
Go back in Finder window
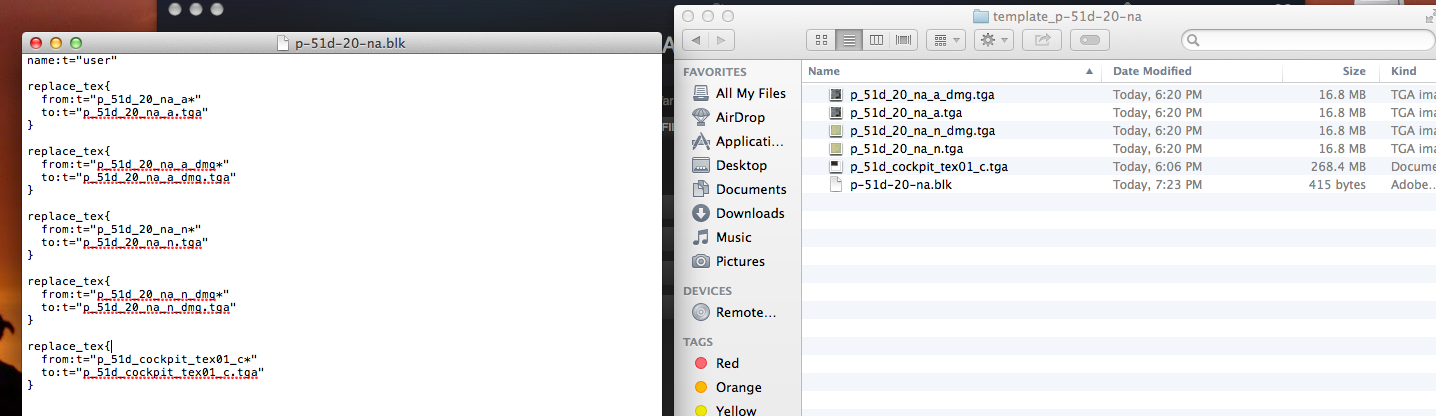(696, 40)
